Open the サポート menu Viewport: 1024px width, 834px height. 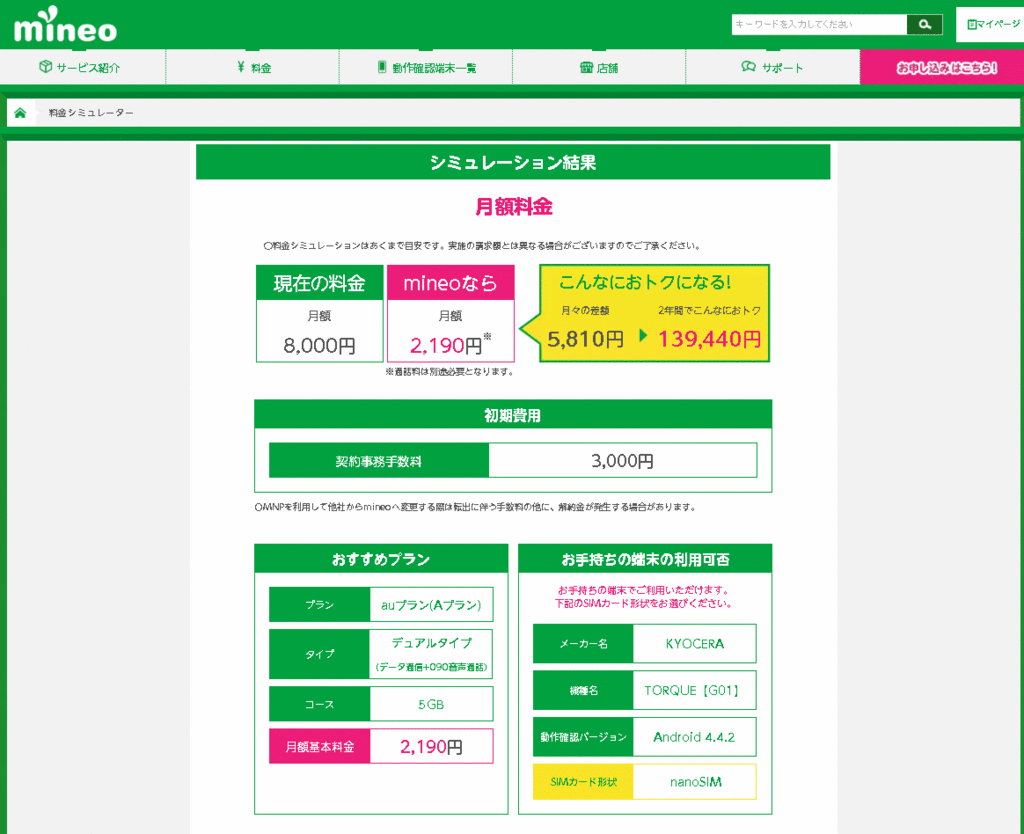pyautogui.click(x=773, y=67)
